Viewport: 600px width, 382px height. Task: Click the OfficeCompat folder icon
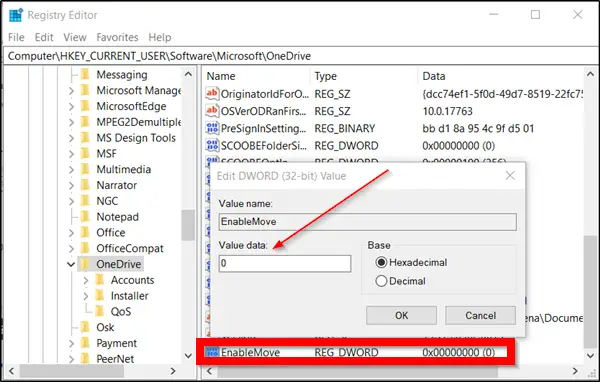85,248
